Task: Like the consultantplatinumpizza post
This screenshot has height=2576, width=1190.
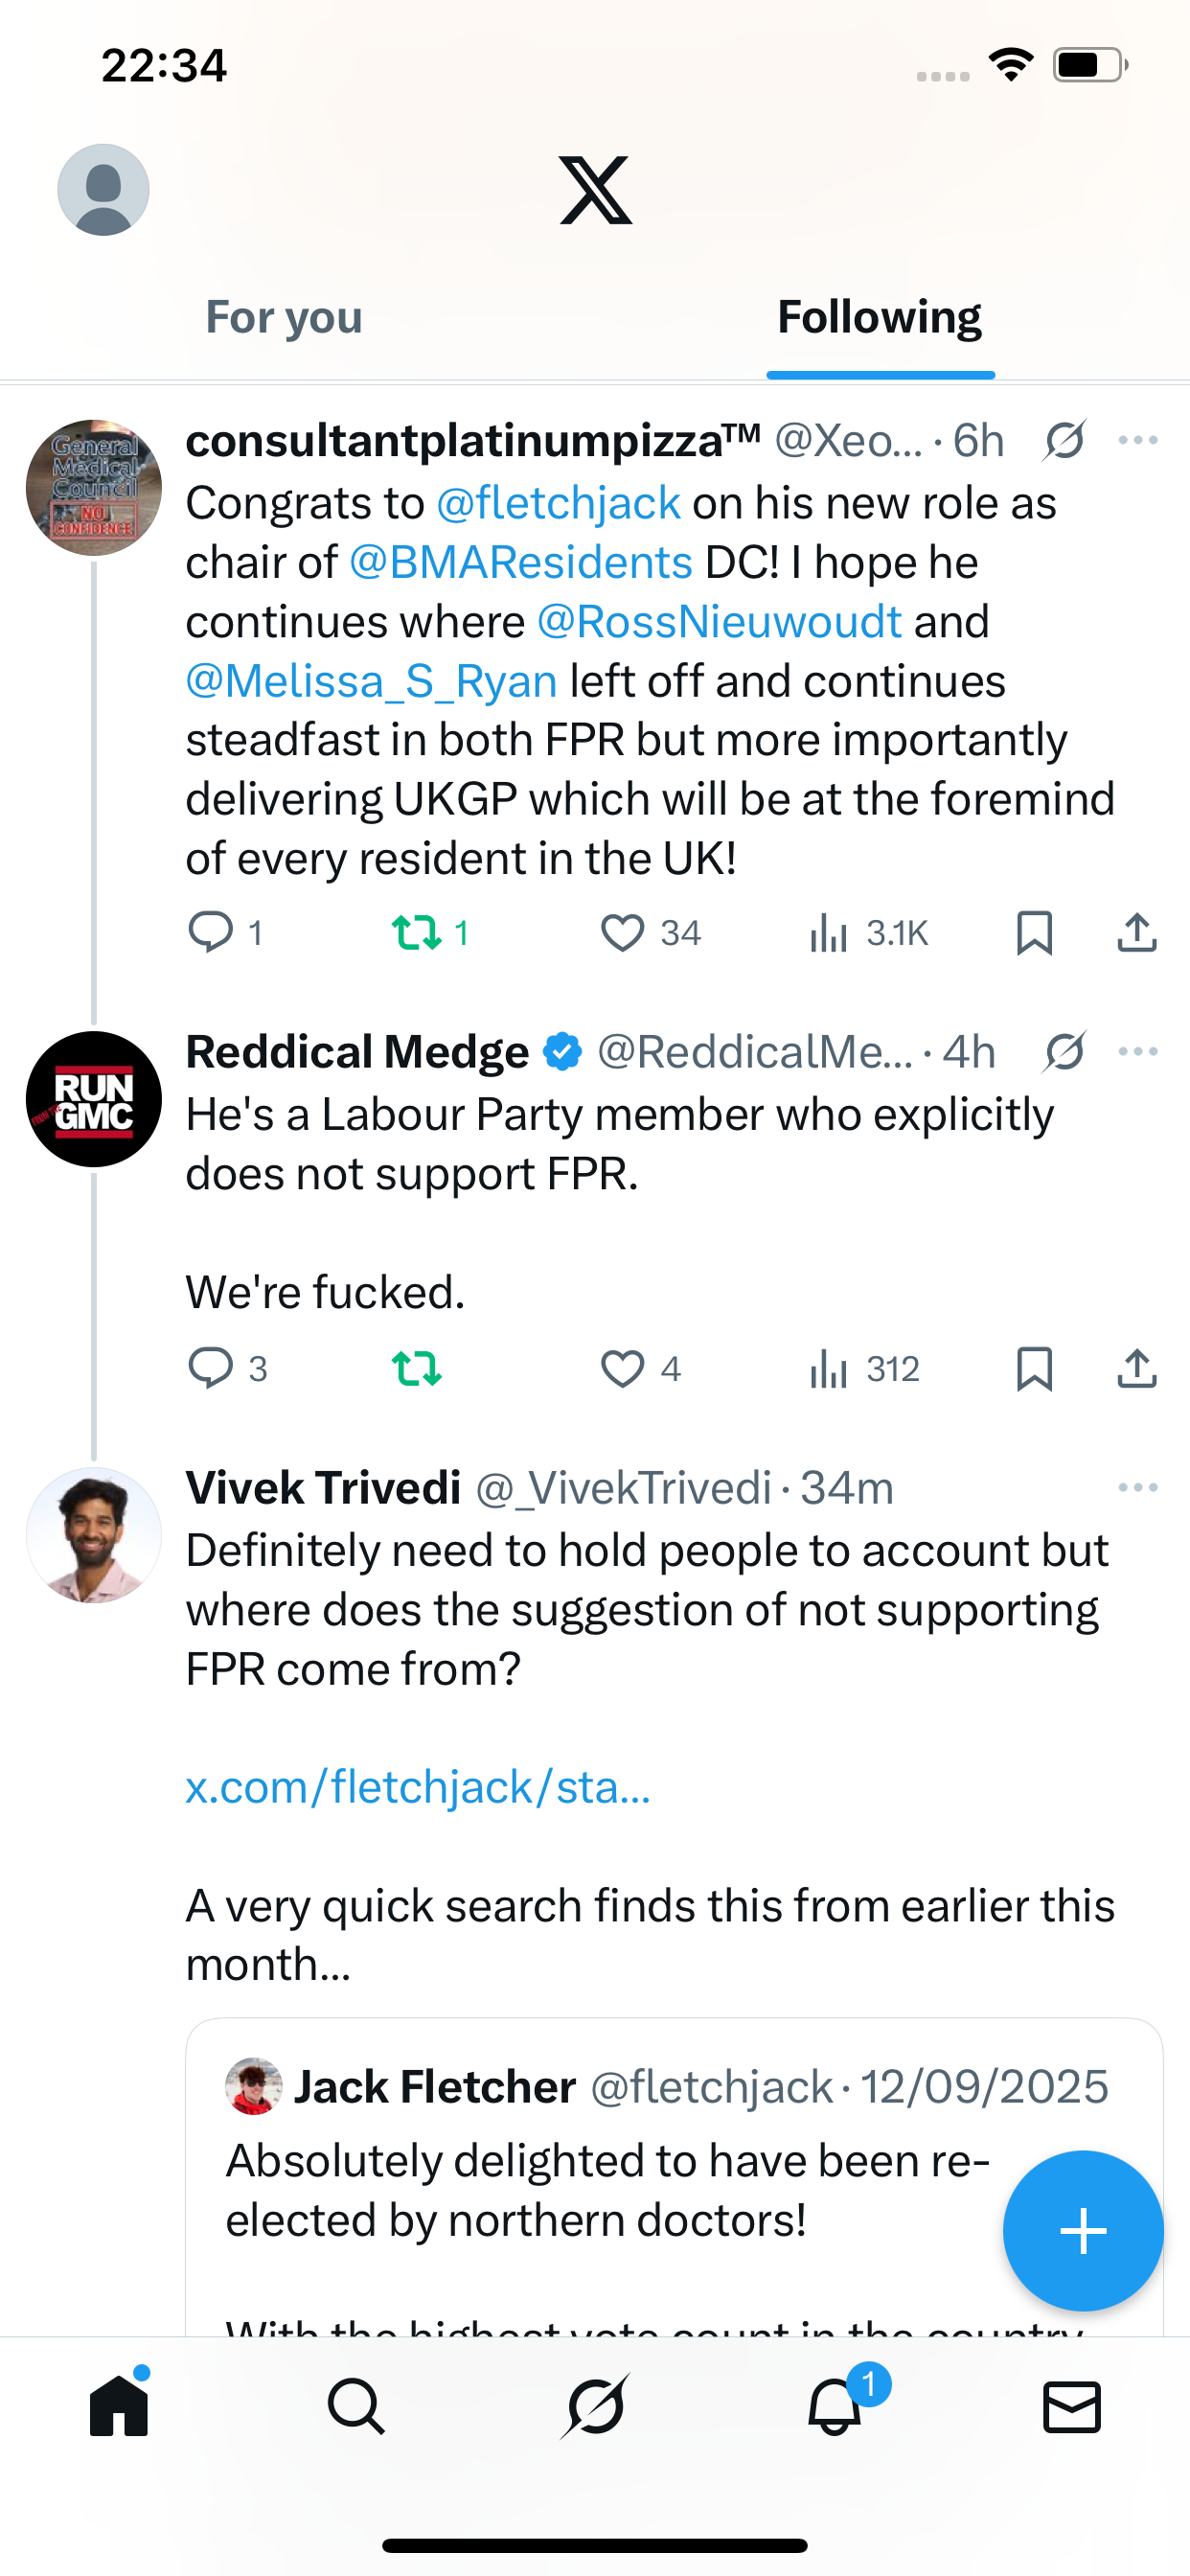Action: point(622,933)
